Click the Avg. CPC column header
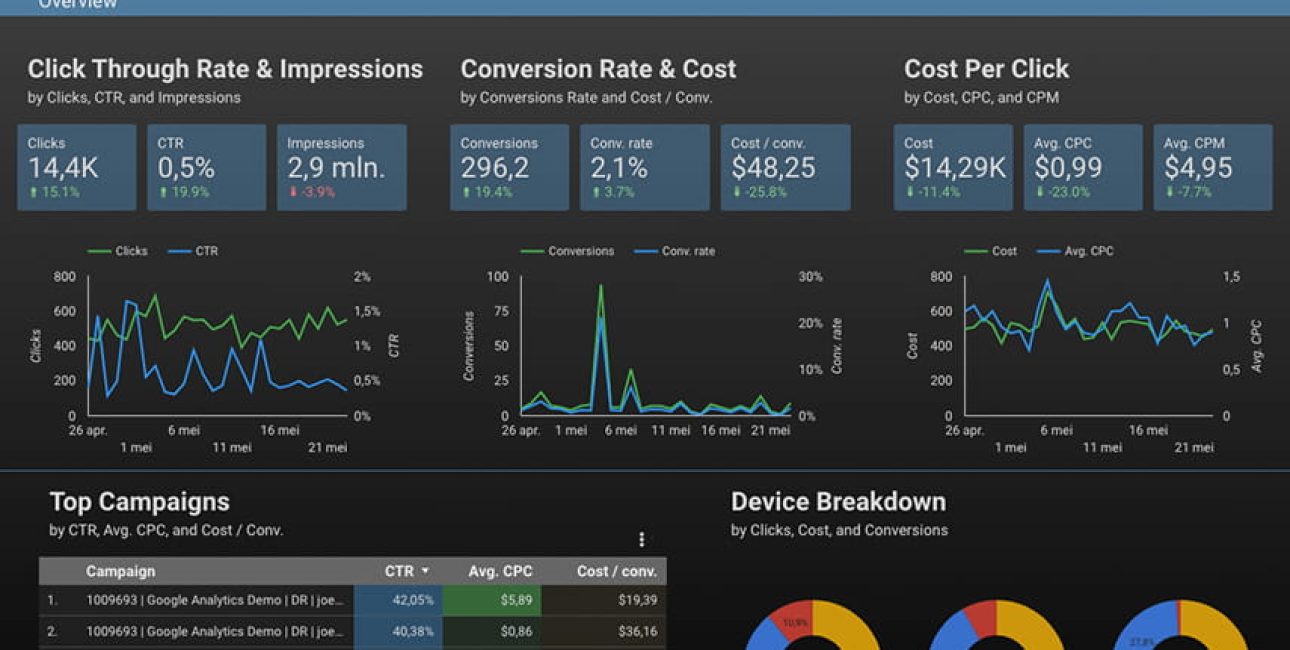The height and width of the screenshot is (650, 1290). pos(499,571)
